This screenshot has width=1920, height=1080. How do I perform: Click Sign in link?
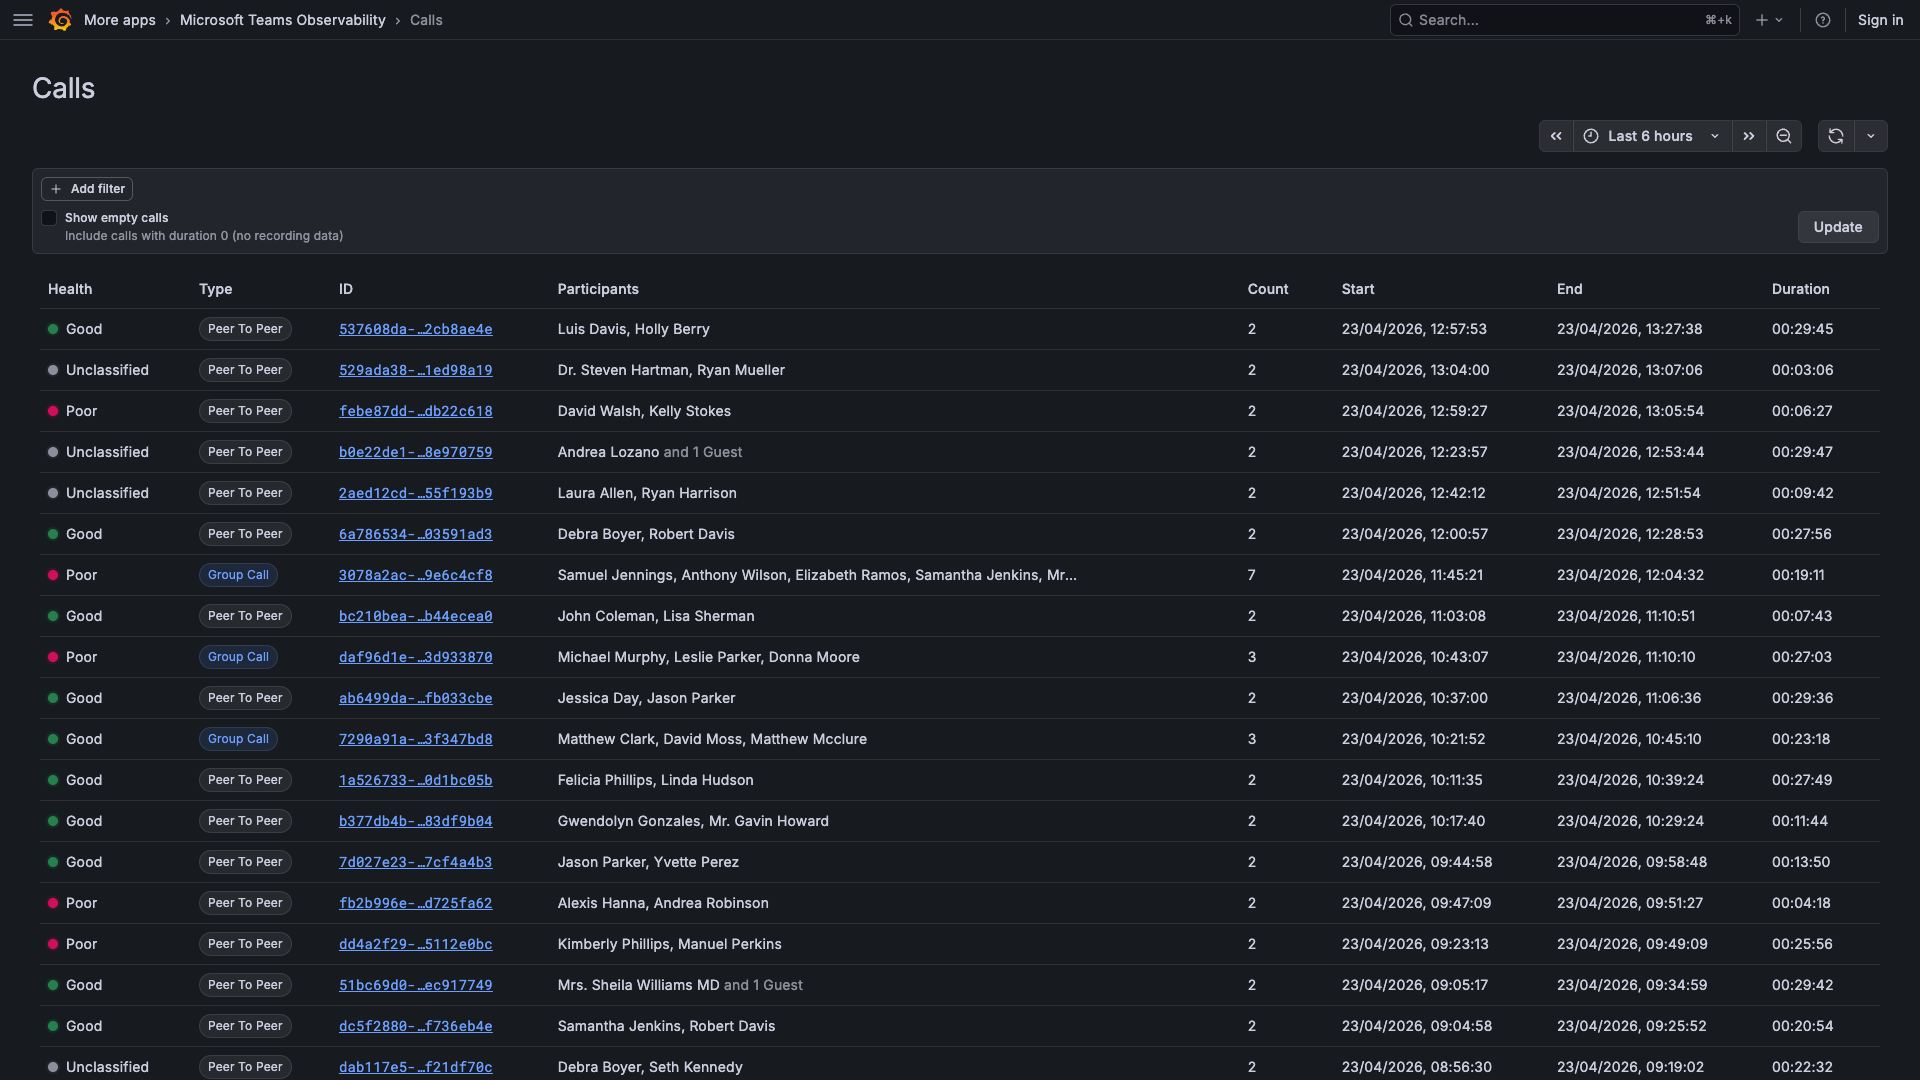pos(1880,20)
